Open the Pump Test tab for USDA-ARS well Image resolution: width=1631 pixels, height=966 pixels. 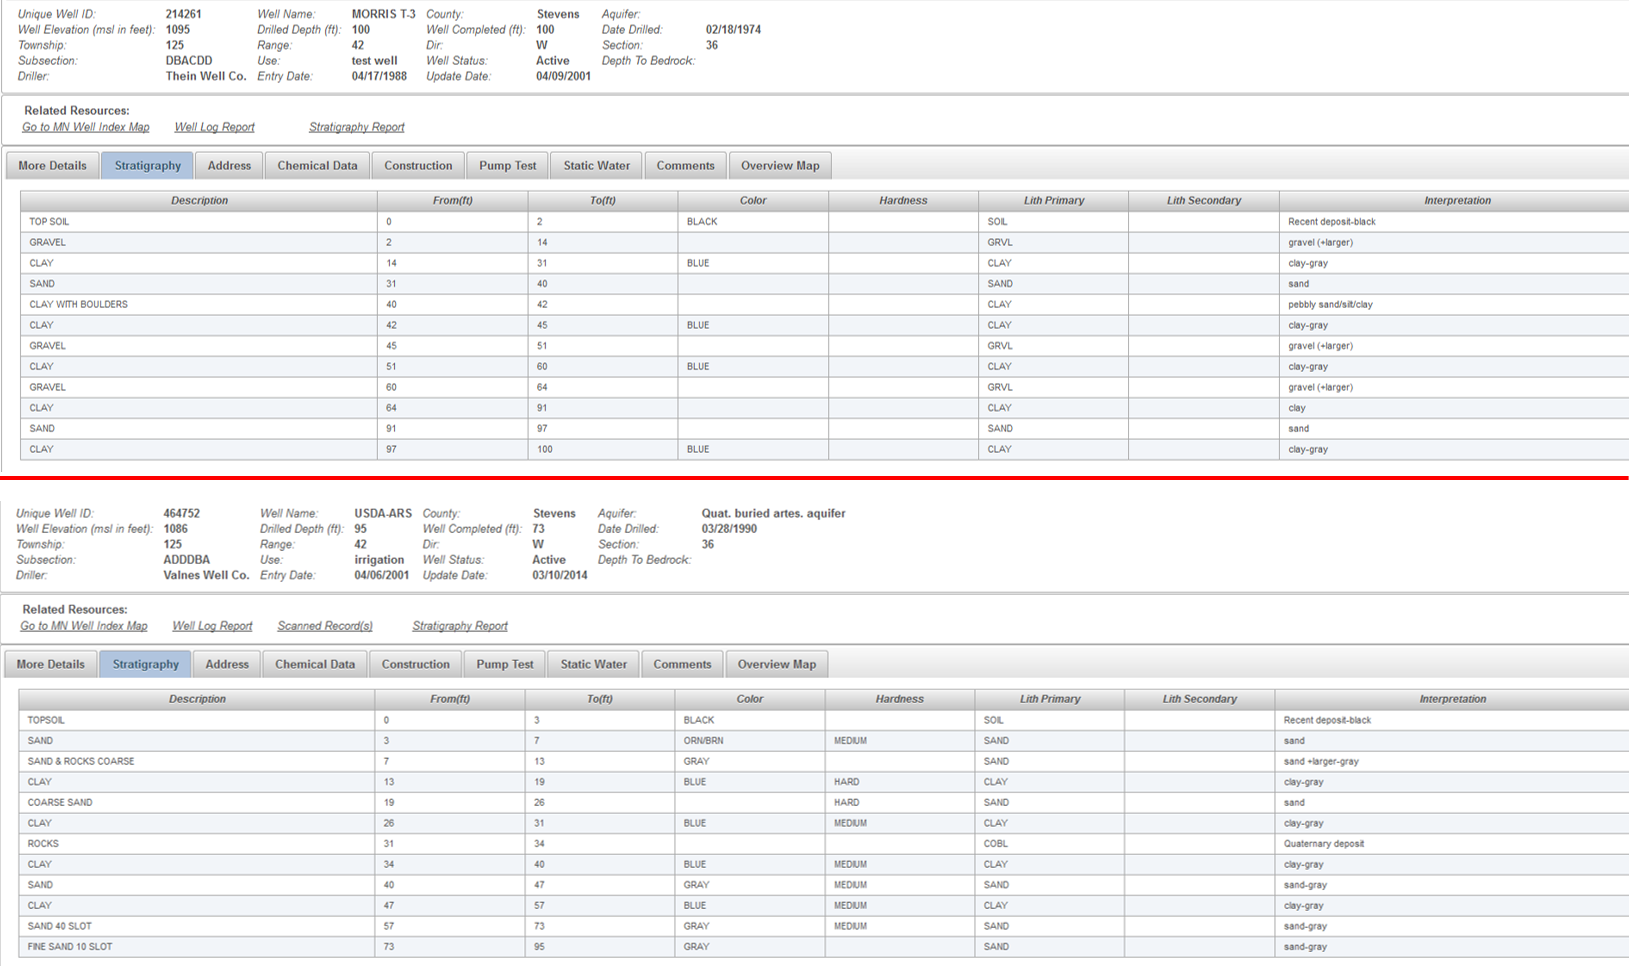(505, 664)
